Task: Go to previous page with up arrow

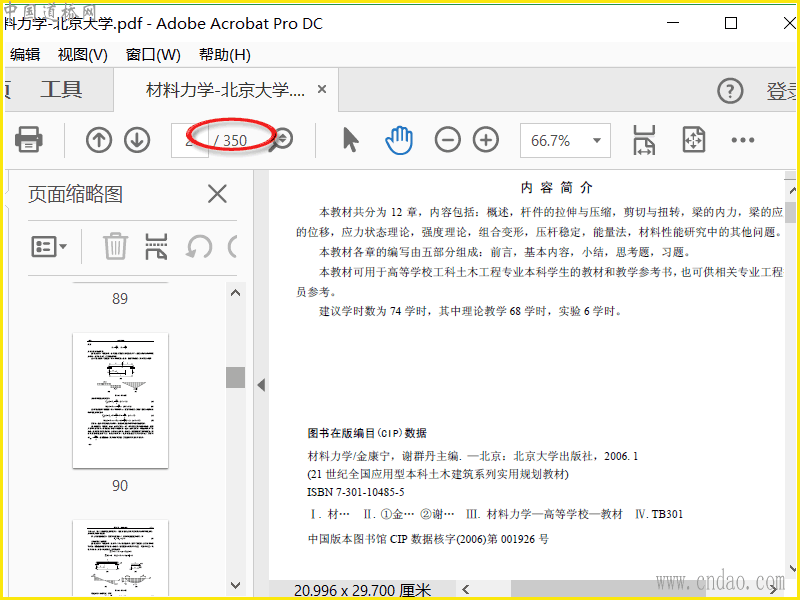Action: (x=98, y=140)
